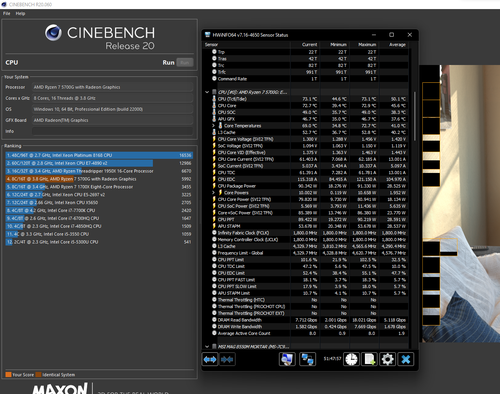This screenshot has height=394, width=500.
Task: Open the Help menu in Cinebench
Action: (20, 13)
